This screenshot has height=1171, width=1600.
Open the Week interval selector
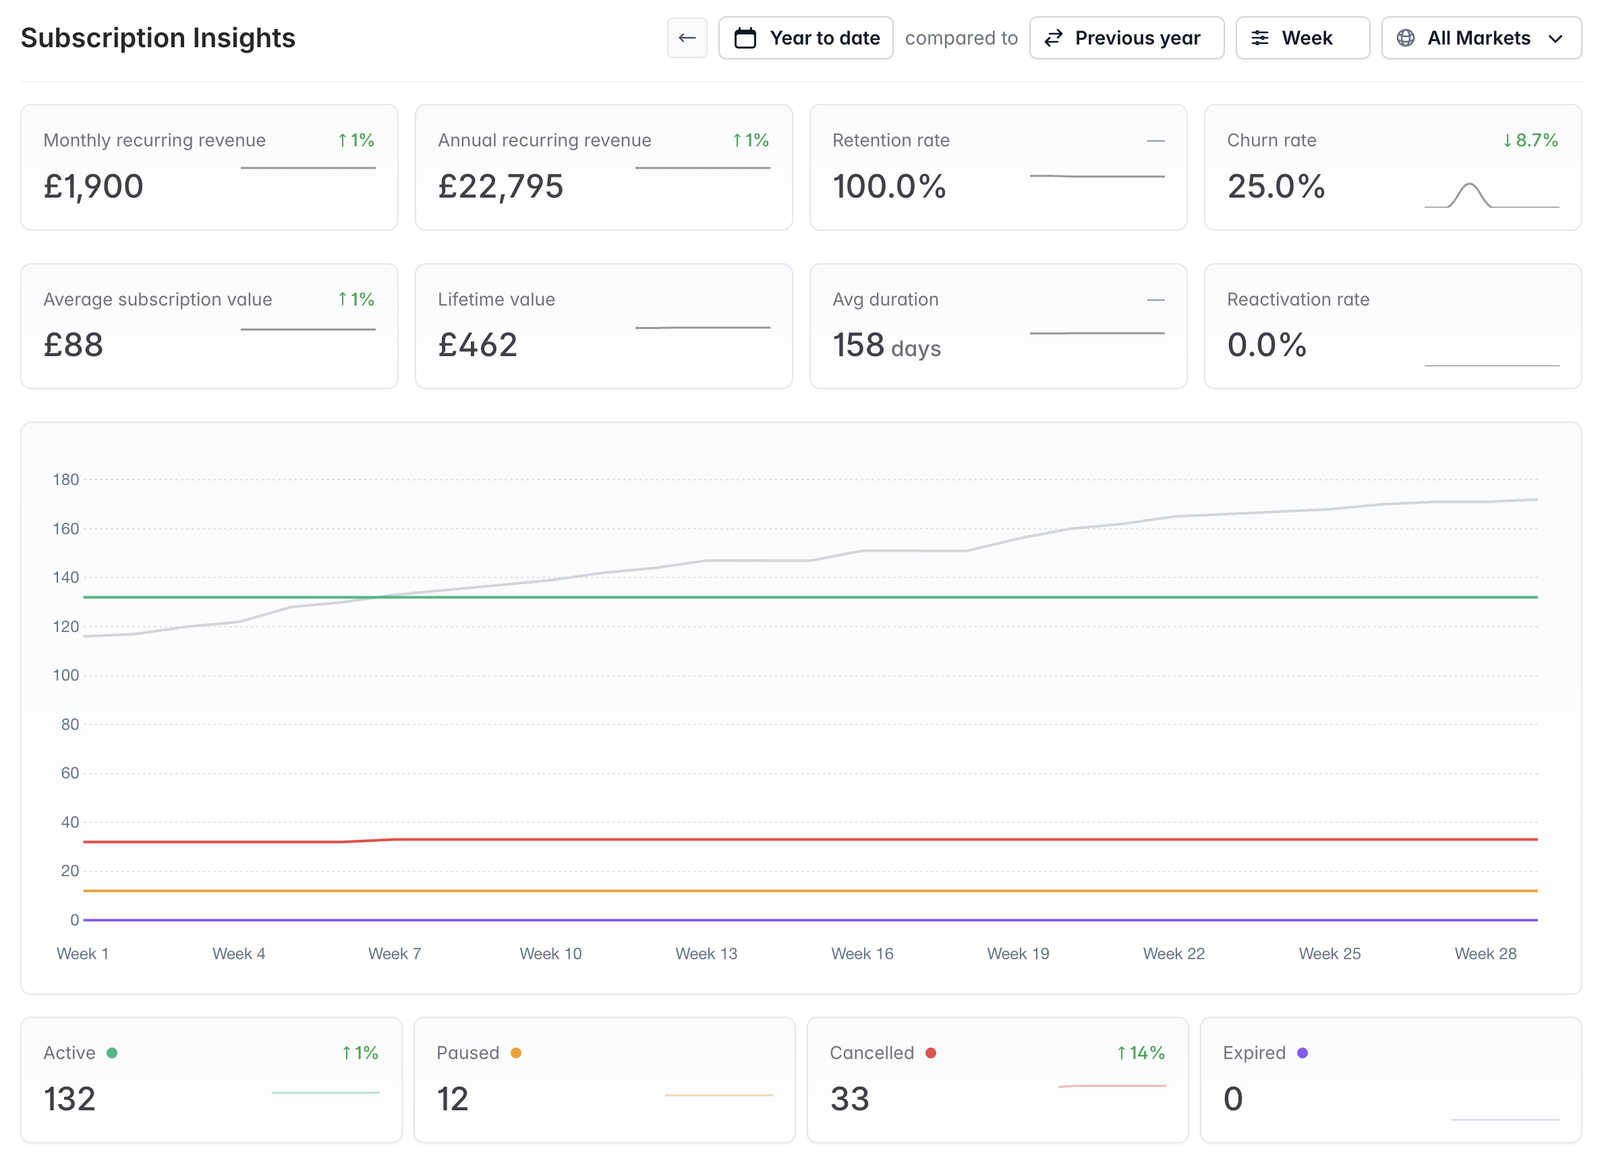1302,38
